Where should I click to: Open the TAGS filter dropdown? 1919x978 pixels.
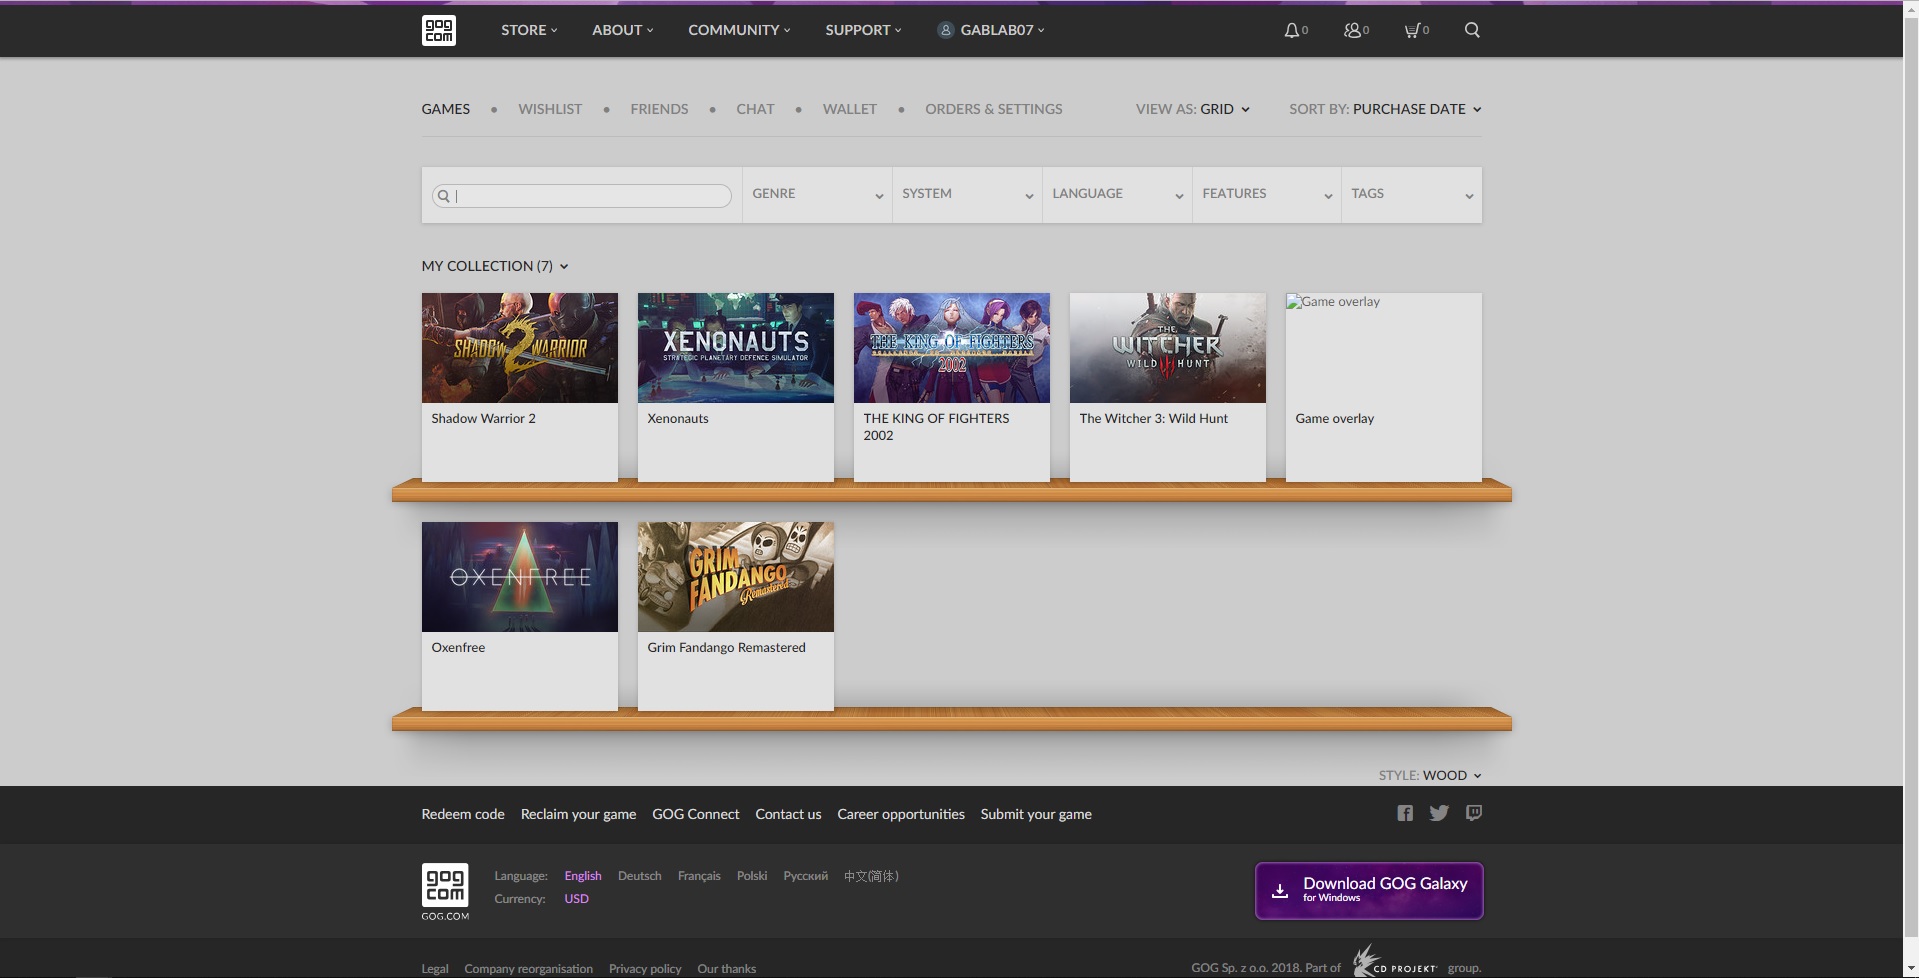1412,194
